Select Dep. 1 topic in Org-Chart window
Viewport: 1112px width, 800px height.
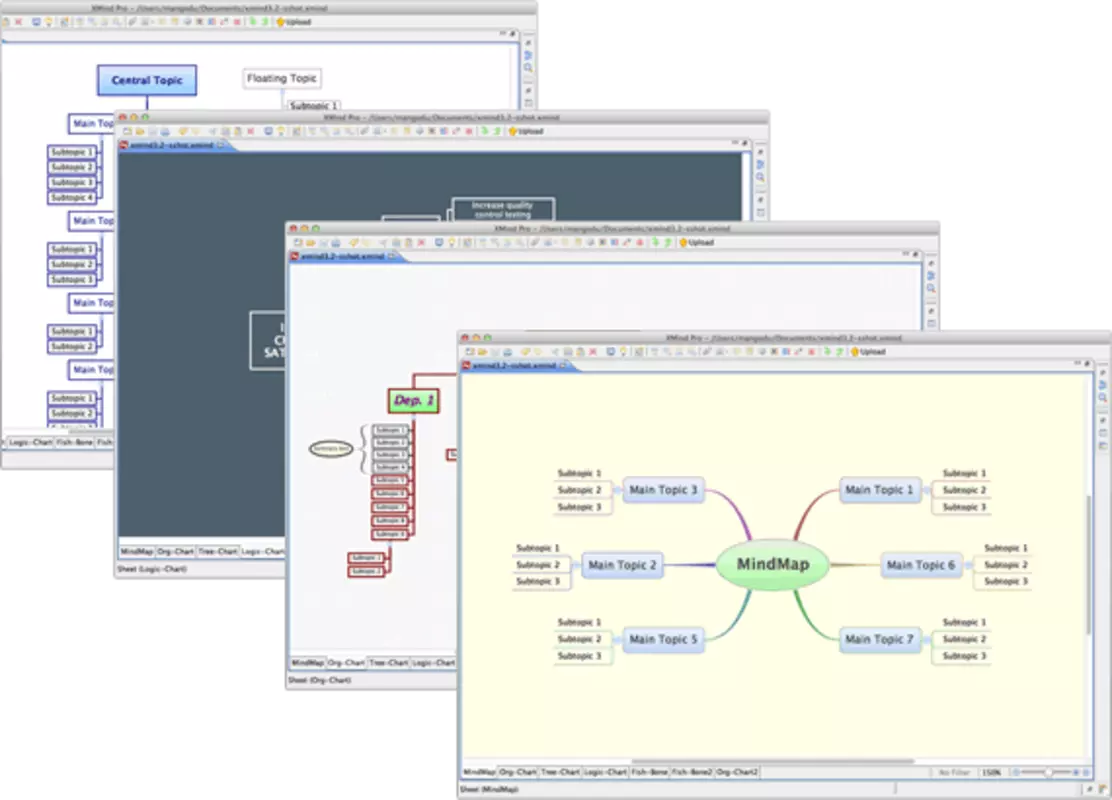(413, 401)
